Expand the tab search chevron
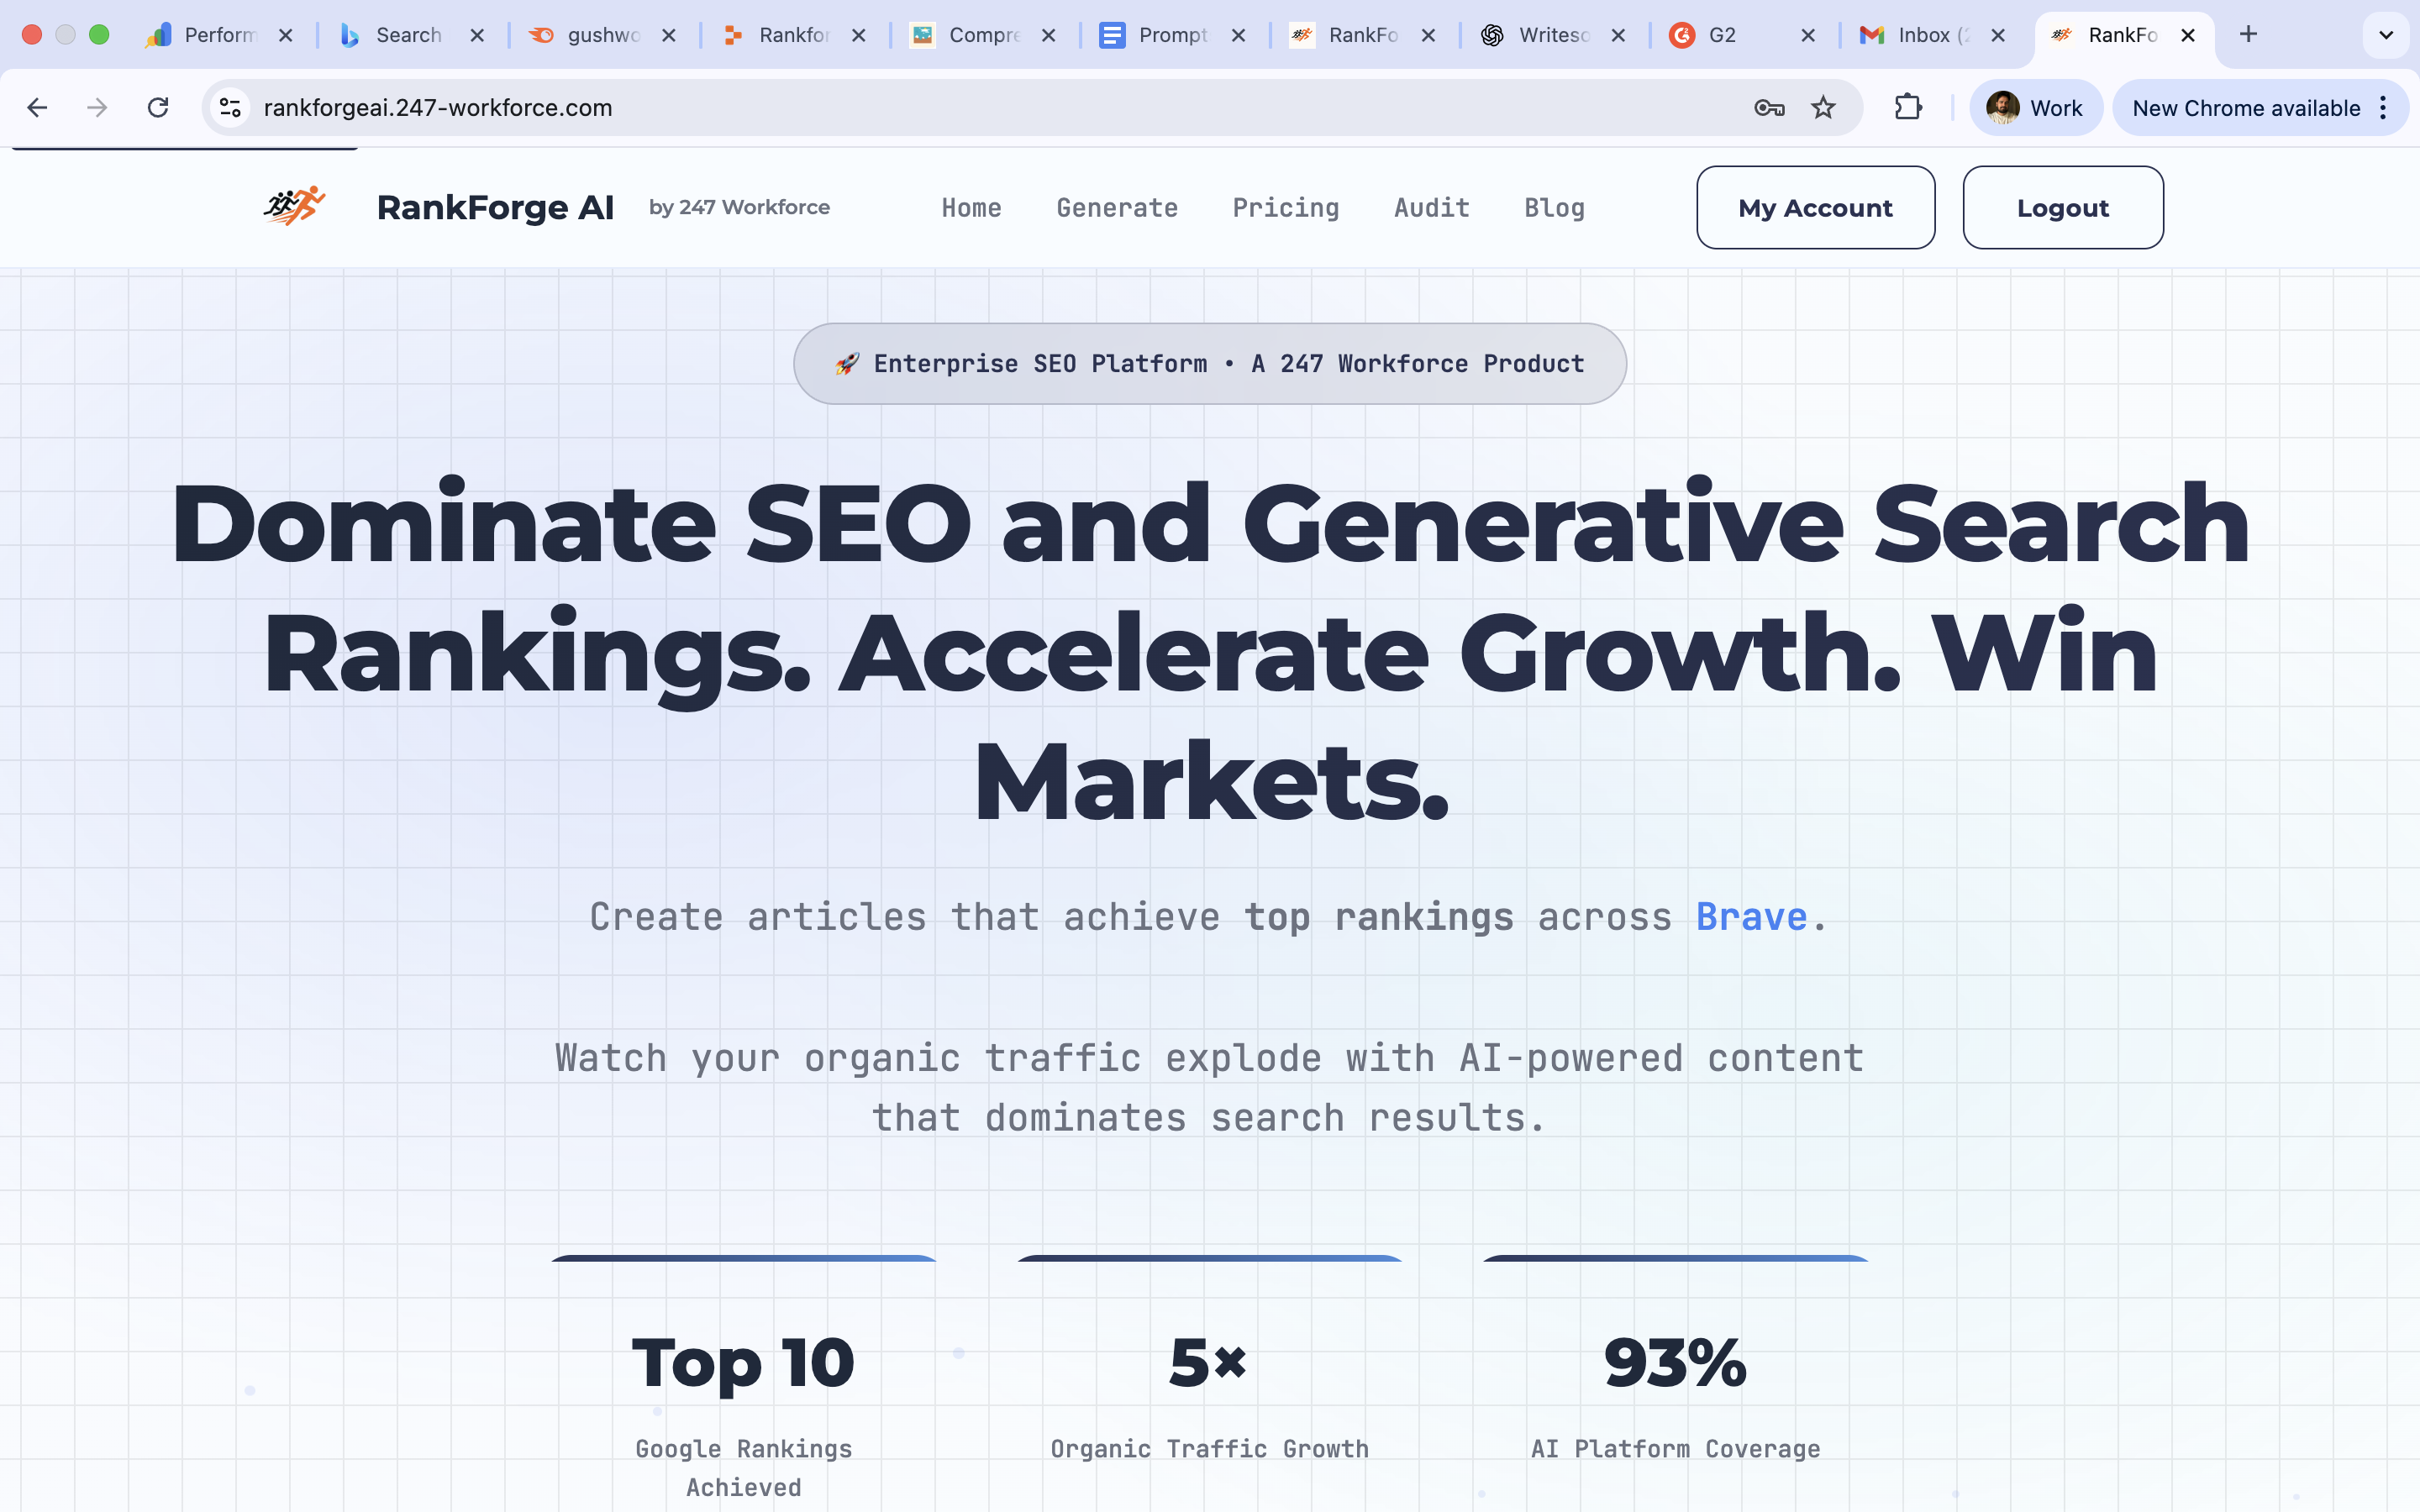2420x1512 pixels. pyautogui.click(x=2386, y=35)
